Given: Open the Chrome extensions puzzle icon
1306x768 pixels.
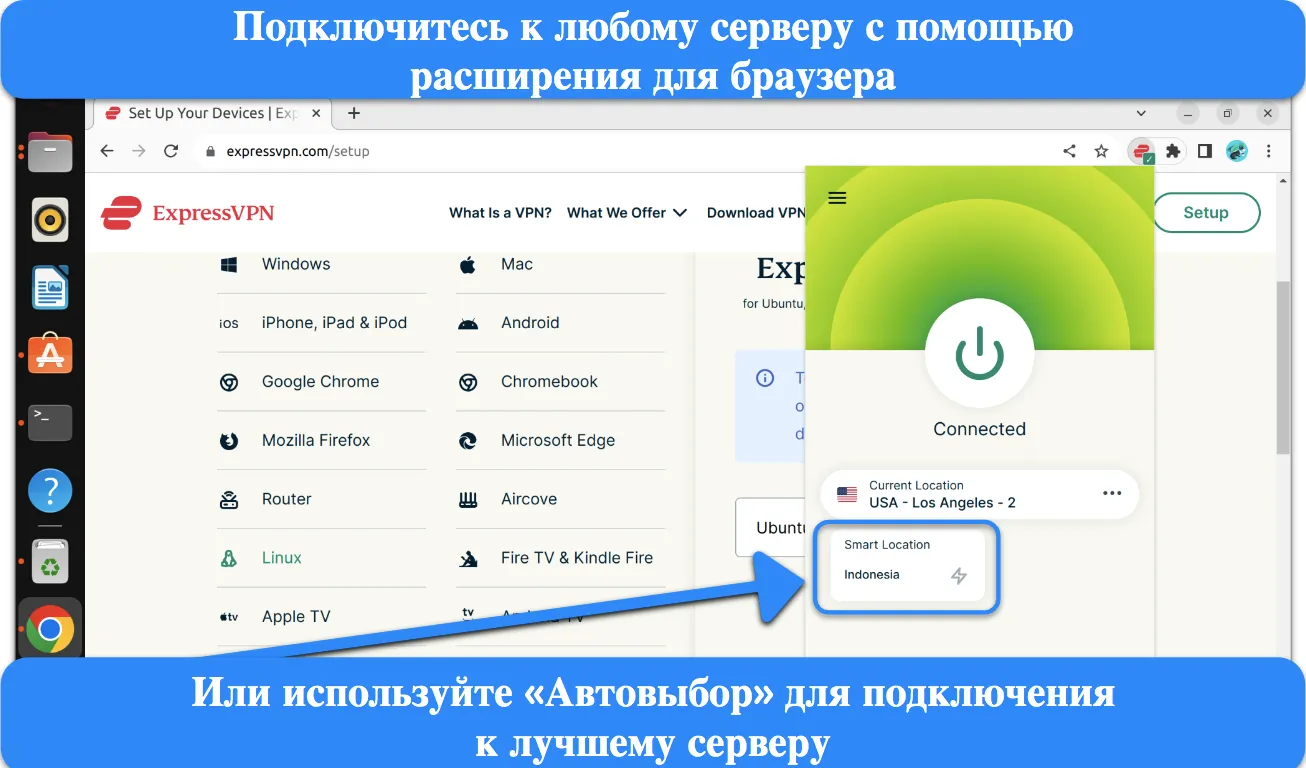Looking at the screenshot, I should point(1173,151).
